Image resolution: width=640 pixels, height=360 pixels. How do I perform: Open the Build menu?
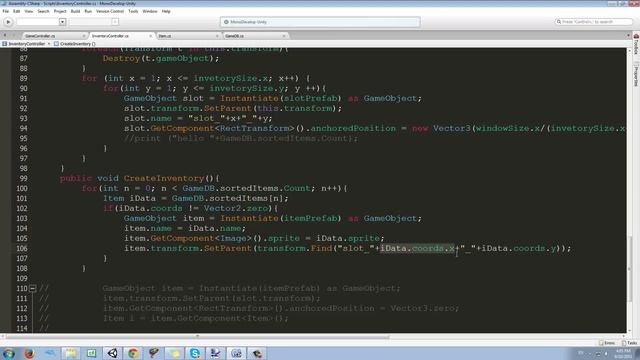[76, 11]
